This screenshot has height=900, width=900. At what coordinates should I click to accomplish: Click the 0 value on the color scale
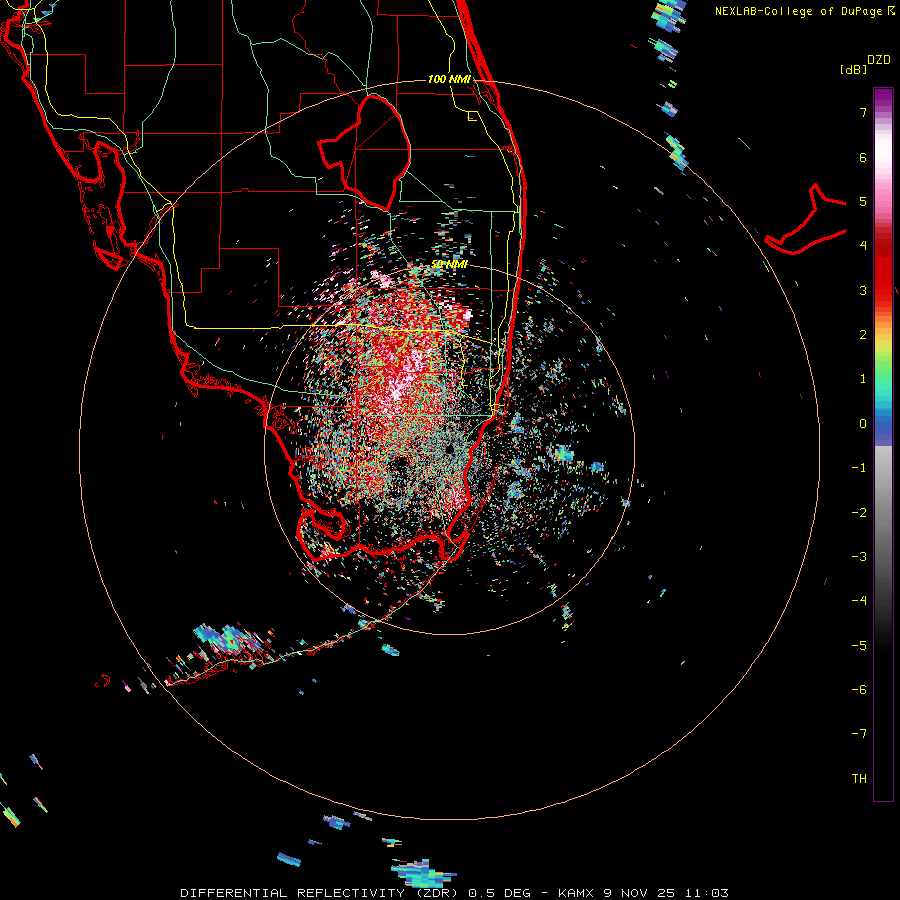tap(863, 424)
